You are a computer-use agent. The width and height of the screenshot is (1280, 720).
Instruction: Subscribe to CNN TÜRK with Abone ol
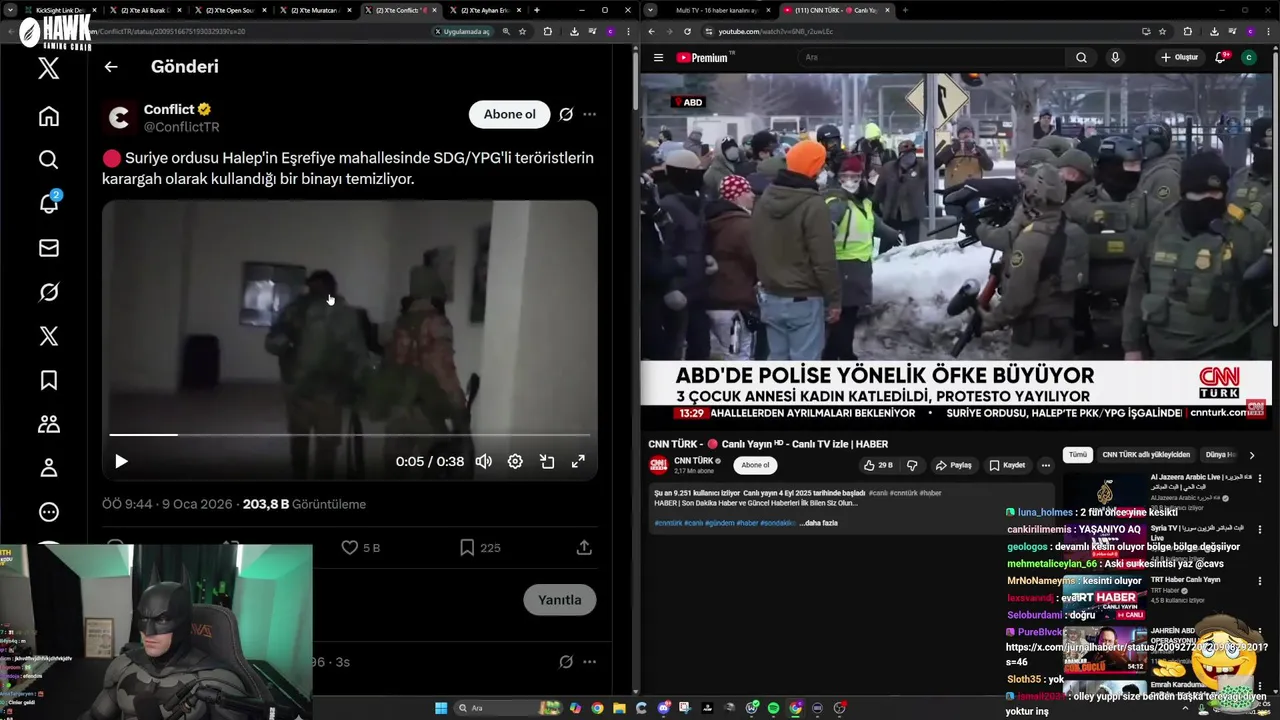755,465
